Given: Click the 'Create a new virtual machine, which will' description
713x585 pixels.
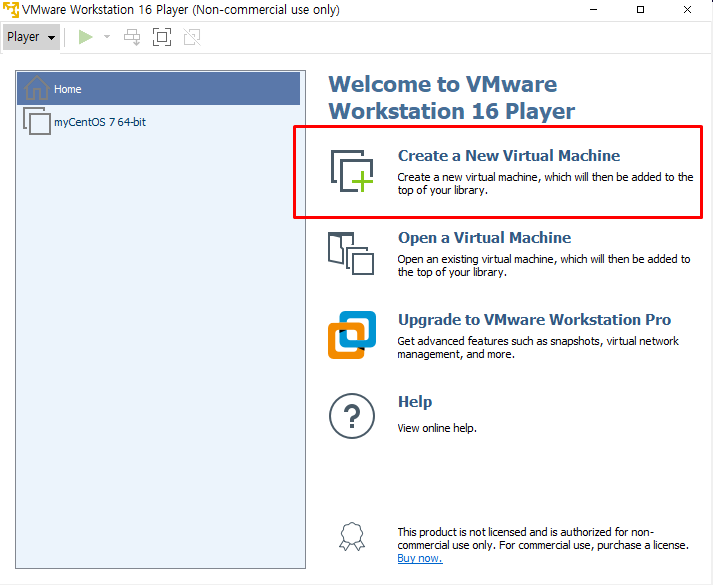Looking at the screenshot, I should point(545,183).
